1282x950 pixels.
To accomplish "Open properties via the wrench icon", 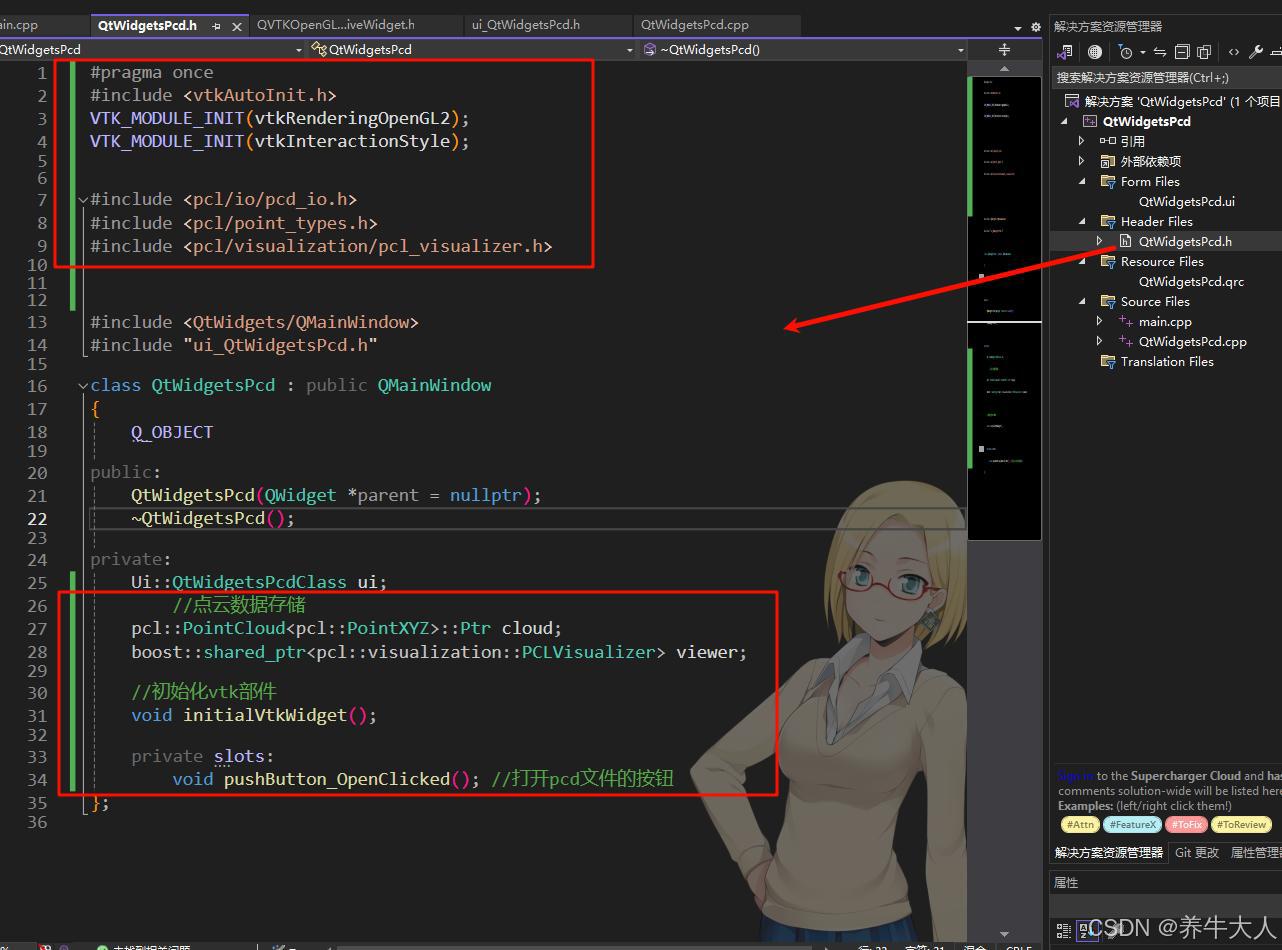I will [x=1256, y=52].
